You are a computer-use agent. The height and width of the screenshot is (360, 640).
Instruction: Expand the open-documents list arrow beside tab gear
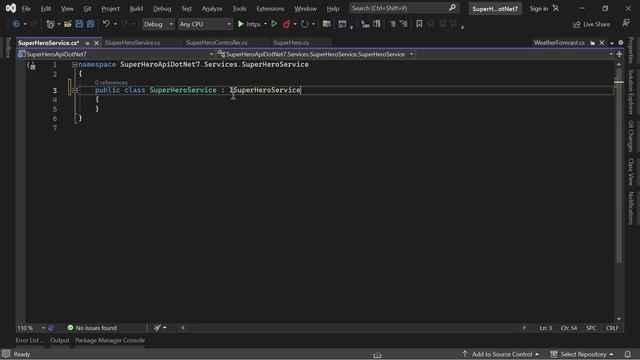click(612, 43)
